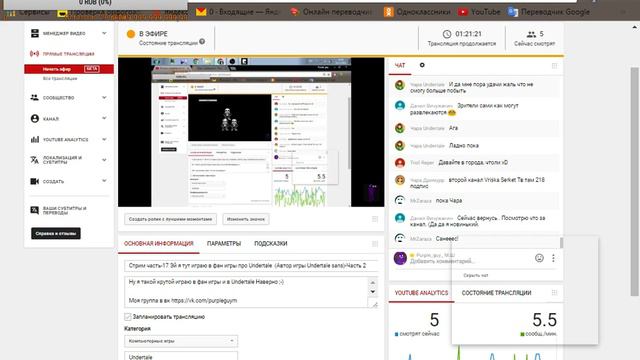
Task: Click the stream title input field
Action: pos(251,266)
